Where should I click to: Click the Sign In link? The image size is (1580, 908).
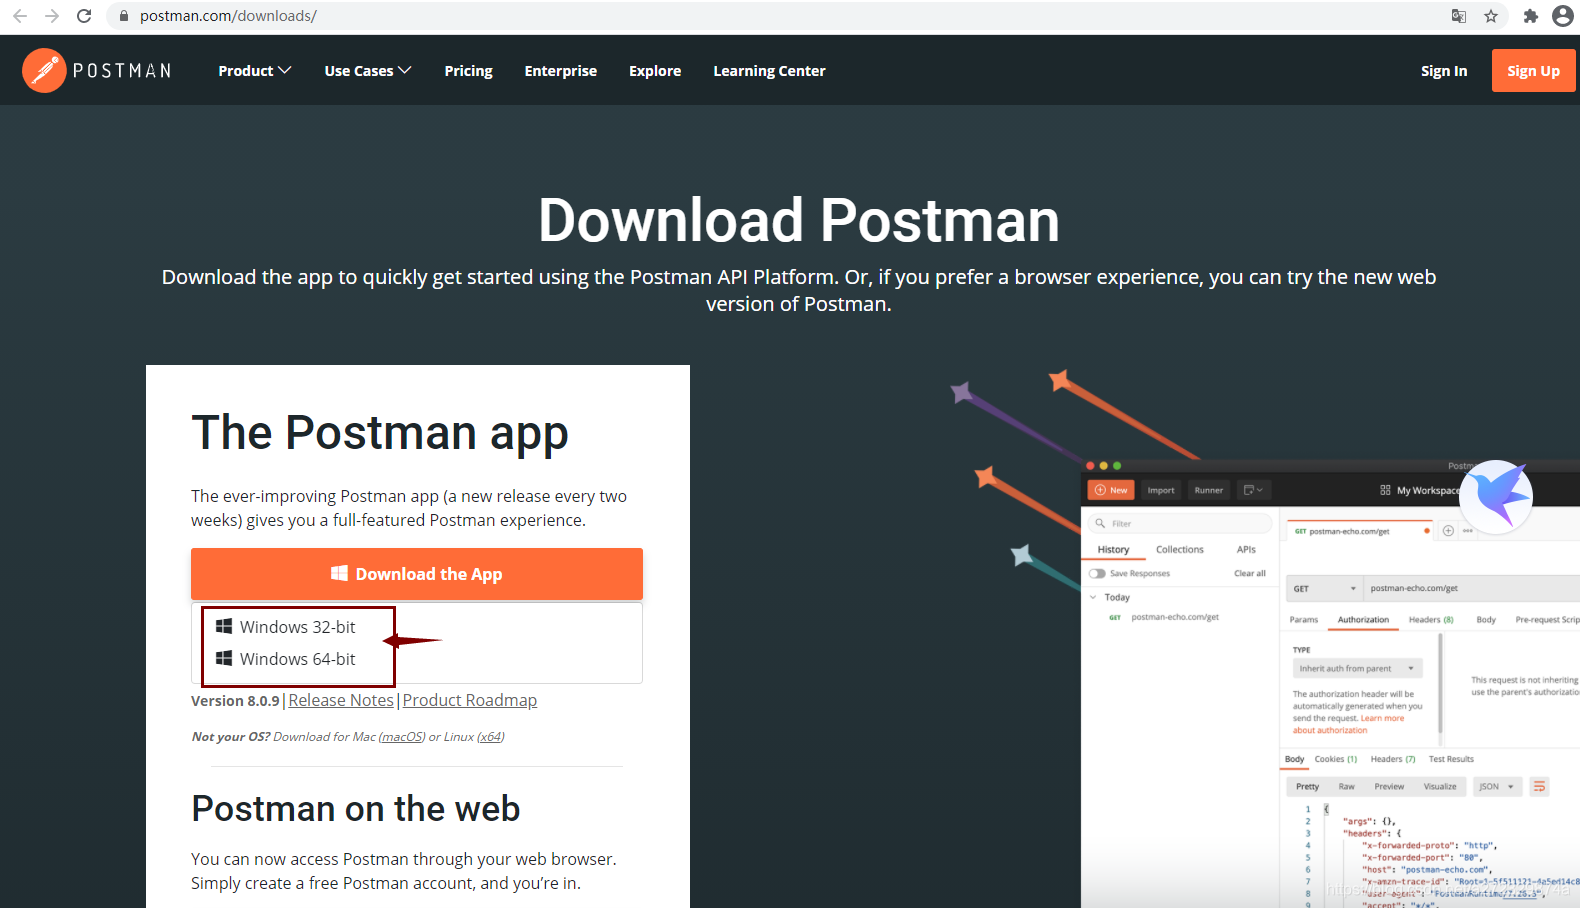[1444, 71]
